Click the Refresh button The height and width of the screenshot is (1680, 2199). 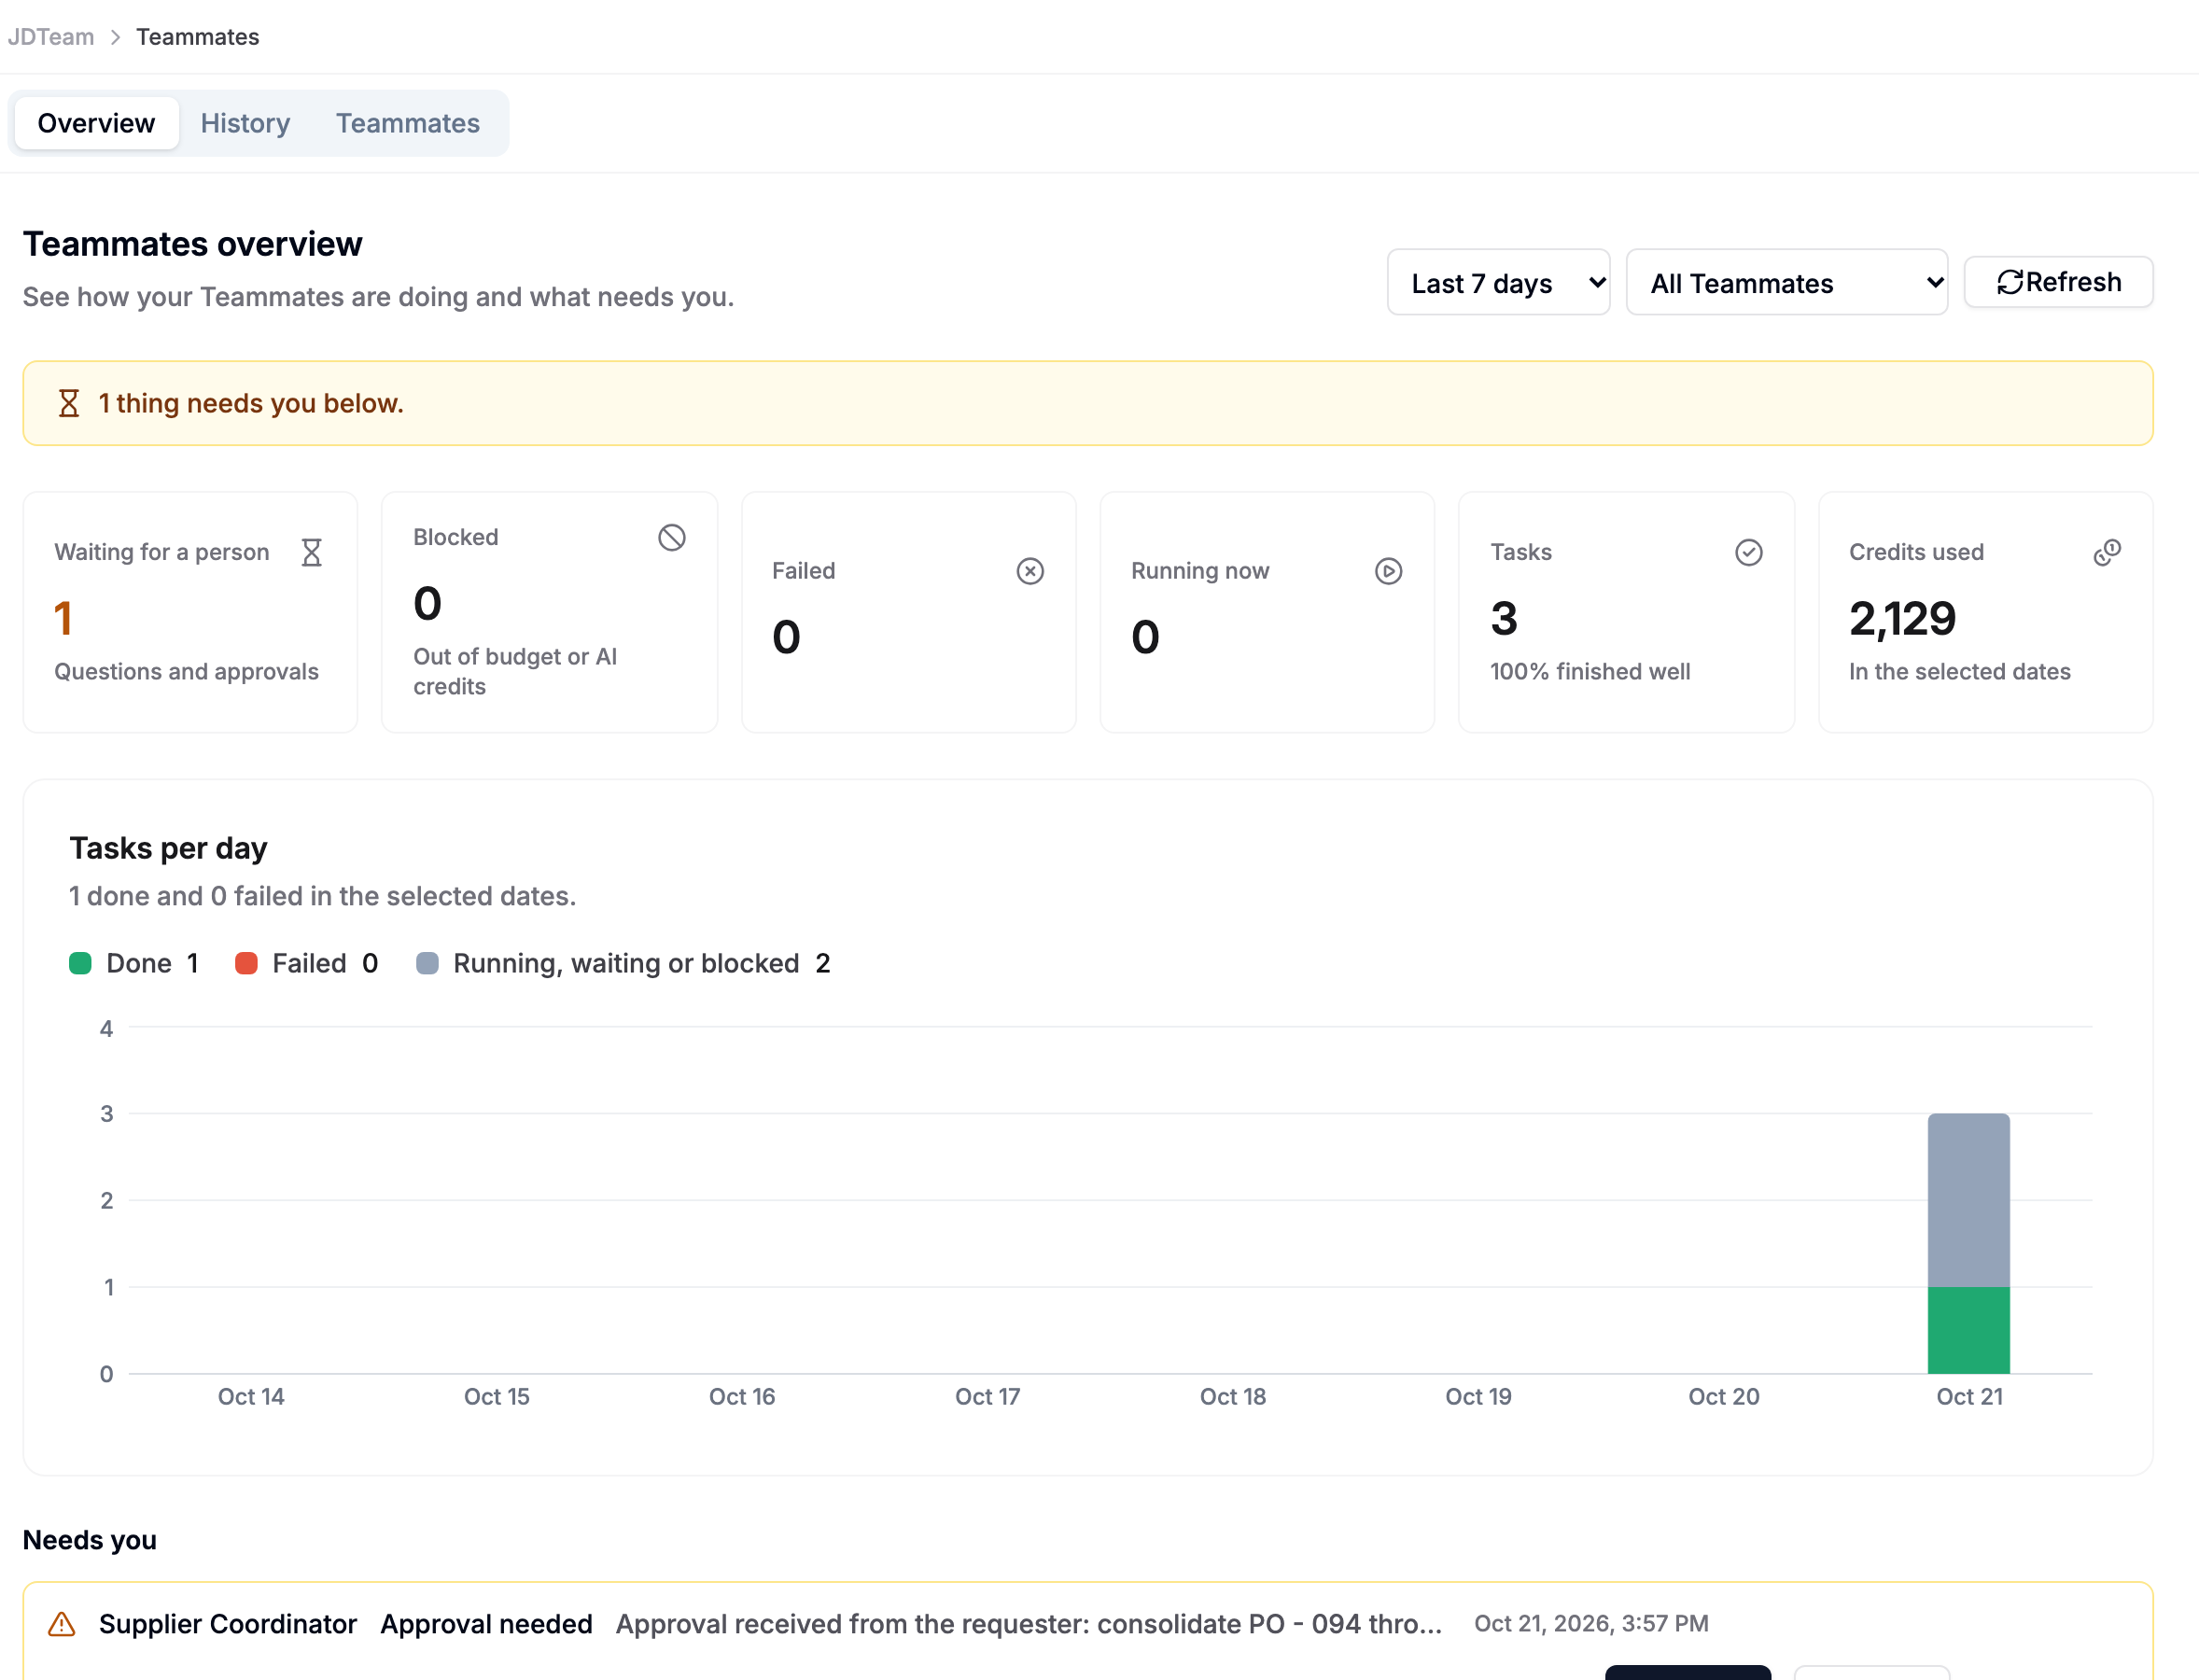click(2058, 282)
